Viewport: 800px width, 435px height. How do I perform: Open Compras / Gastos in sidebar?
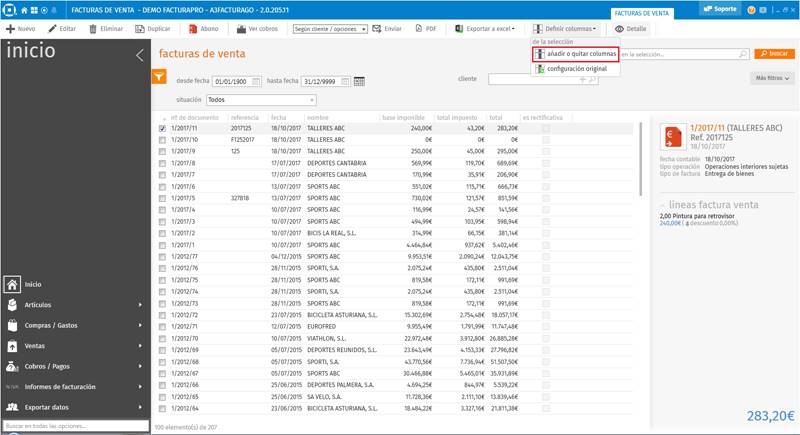(51, 325)
